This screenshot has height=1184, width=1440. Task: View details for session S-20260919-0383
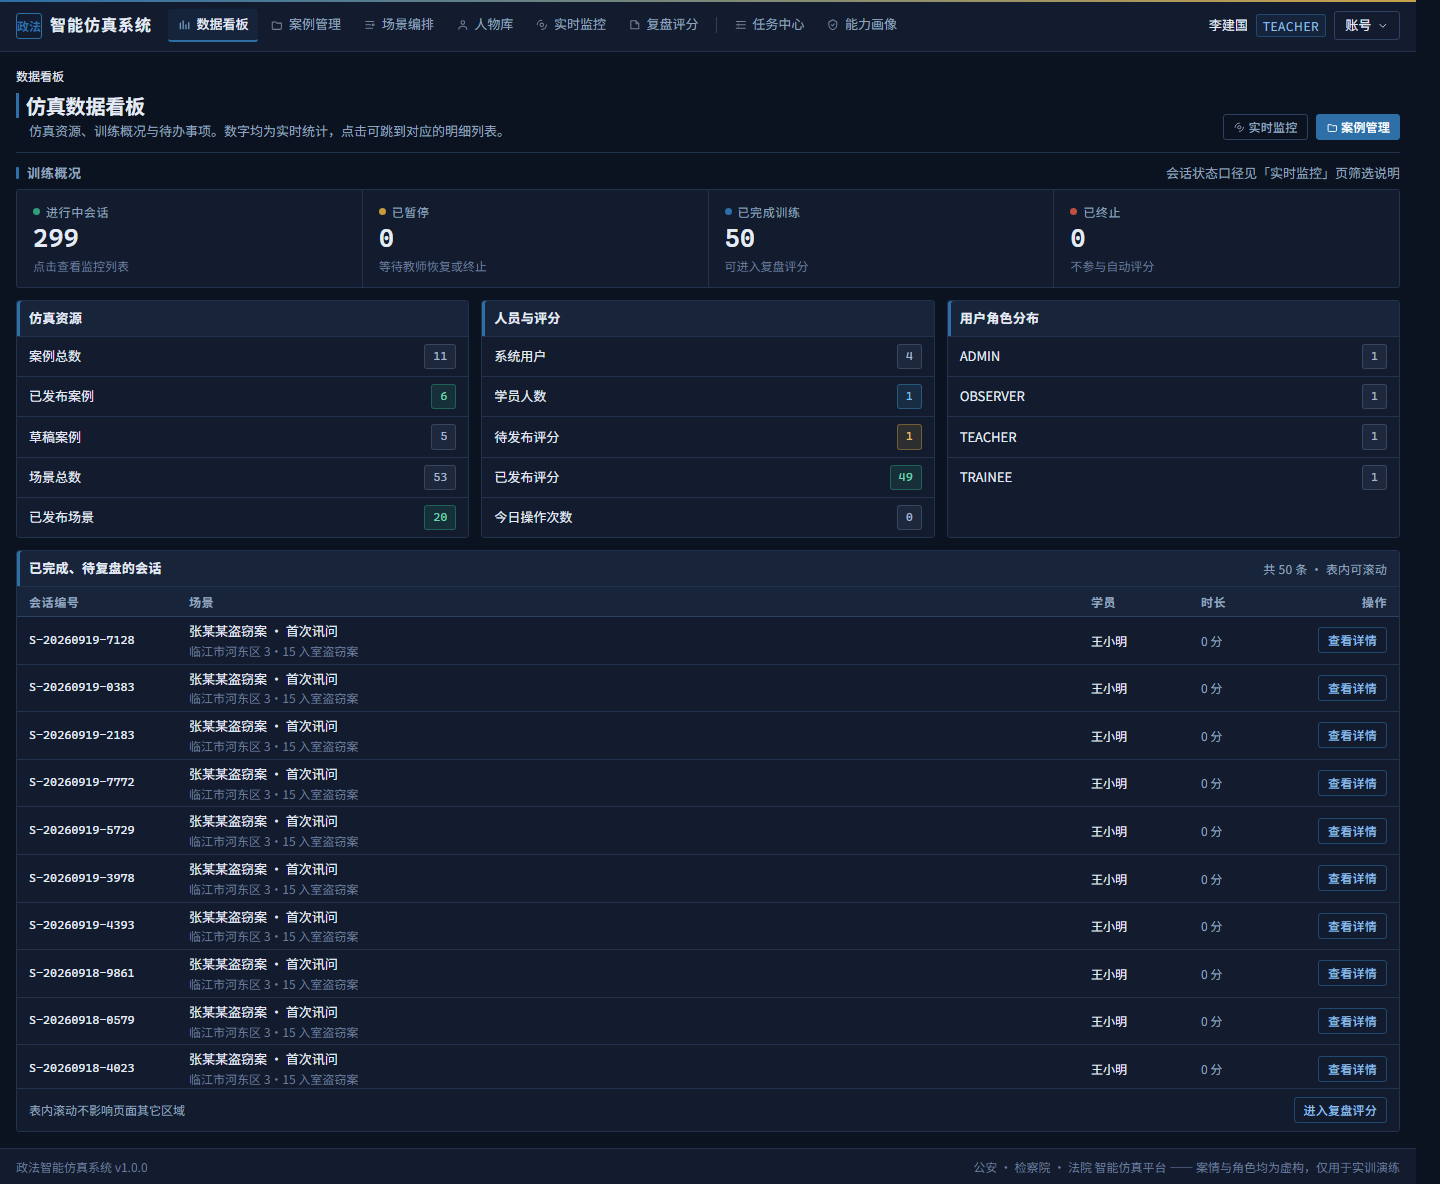click(x=1352, y=688)
